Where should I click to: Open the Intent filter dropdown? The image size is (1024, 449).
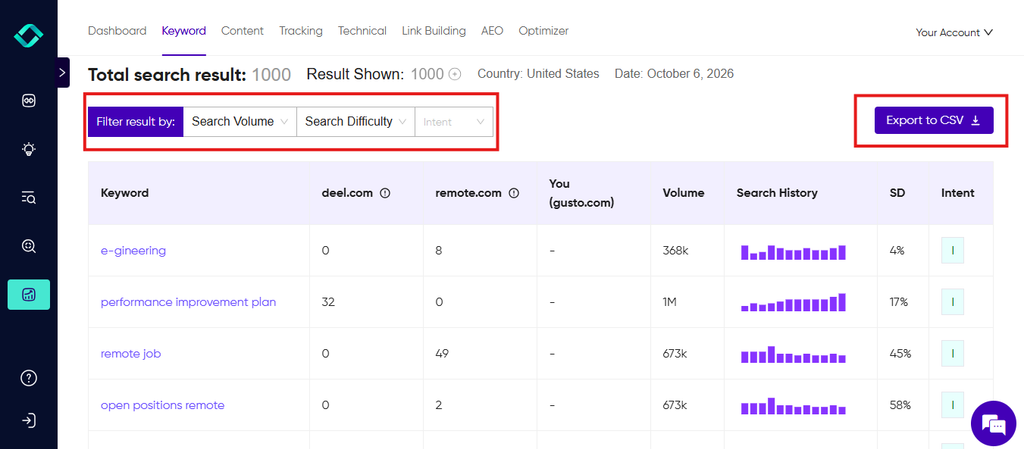pos(454,122)
